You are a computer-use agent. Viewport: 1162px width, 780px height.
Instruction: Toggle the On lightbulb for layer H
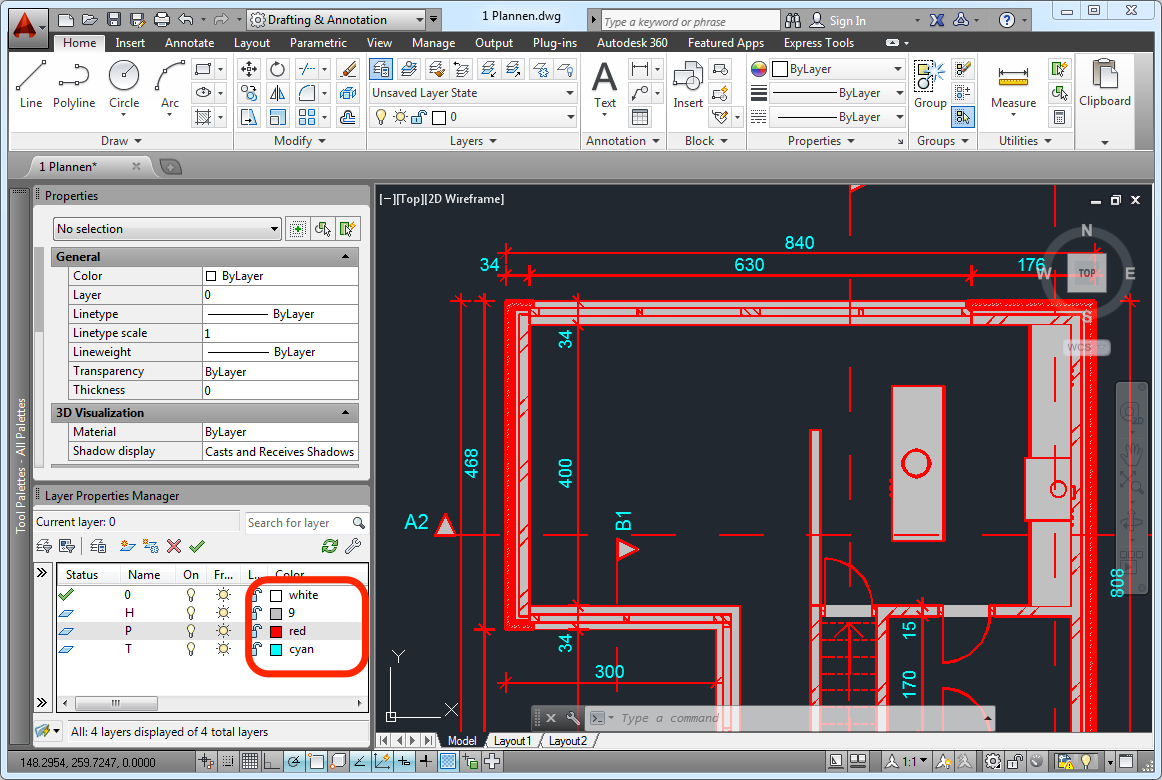click(190, 613)
